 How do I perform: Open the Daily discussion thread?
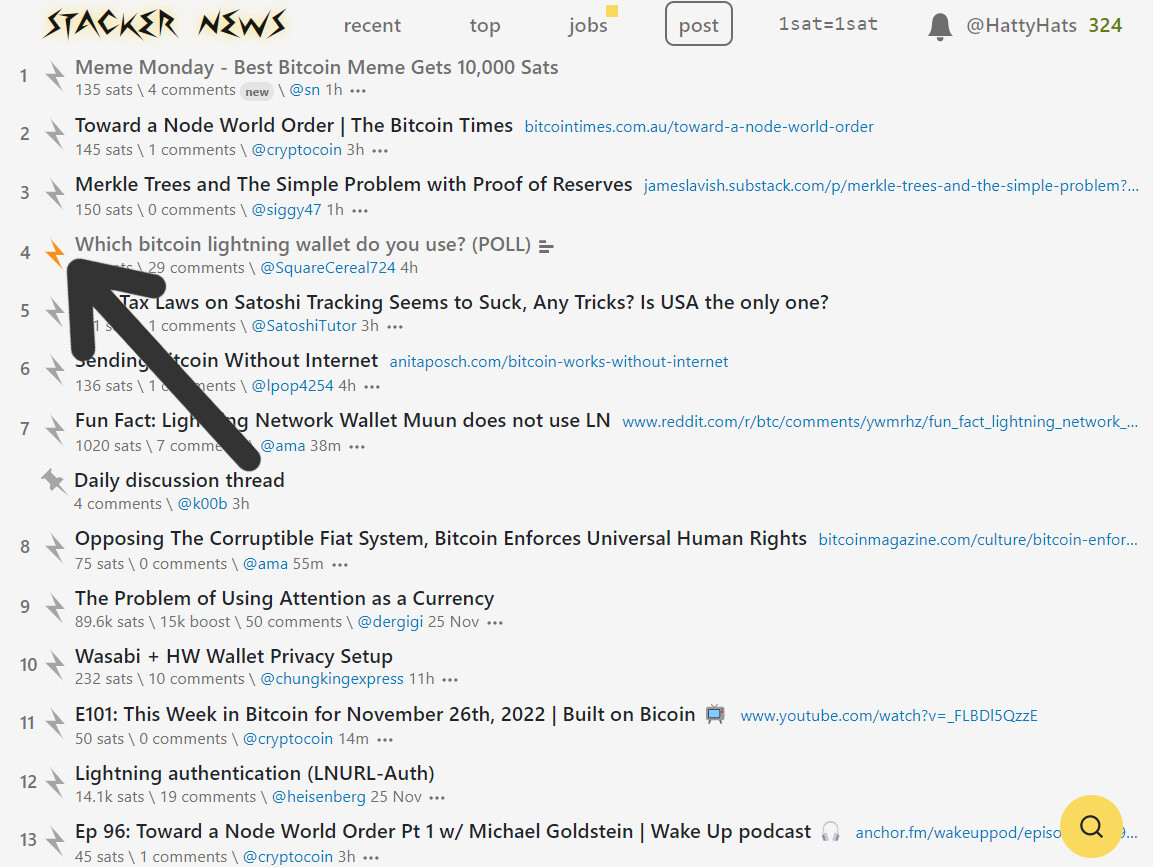click(179, 480)
